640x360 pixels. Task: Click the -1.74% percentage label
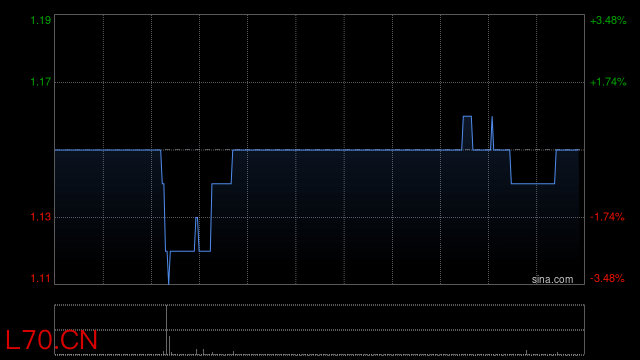pos(607,217)
